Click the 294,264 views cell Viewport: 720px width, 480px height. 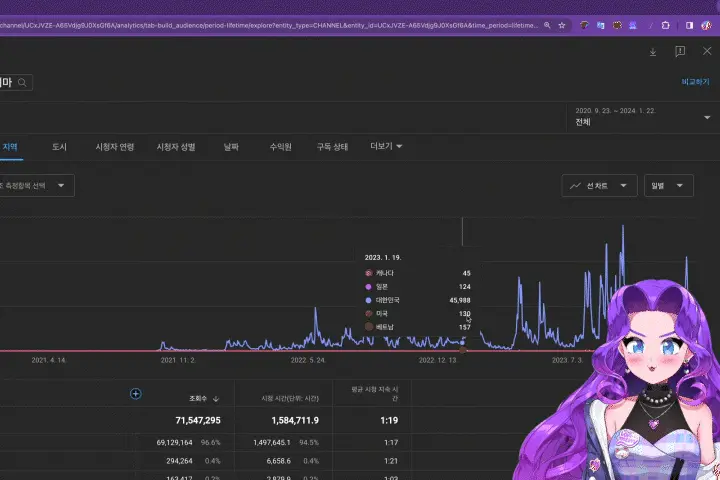pyautogui.click(x=180, y=461)
